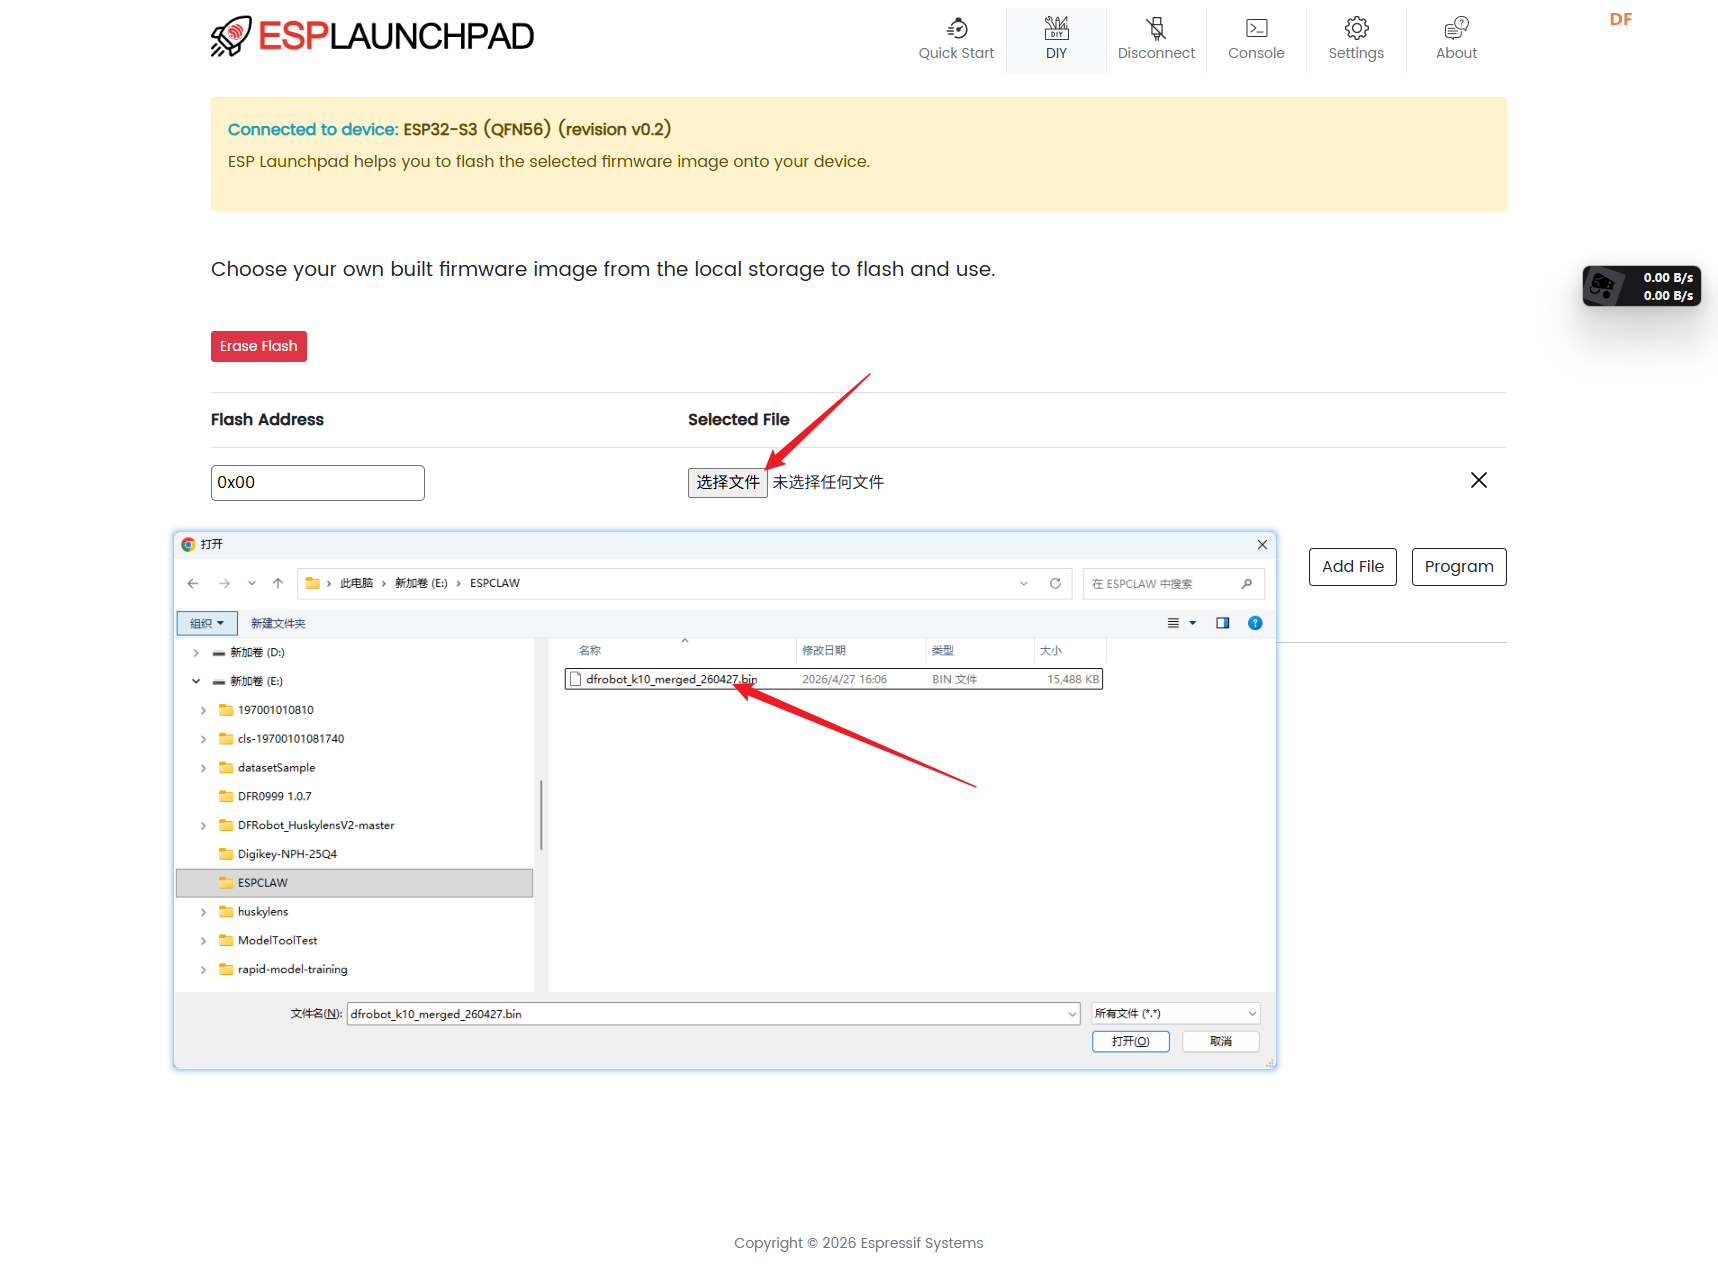Image resolution: width=1718 pixels, height=1270 pixels.
Task: Switch to the DIY tab
Action: click(1056, 40)
